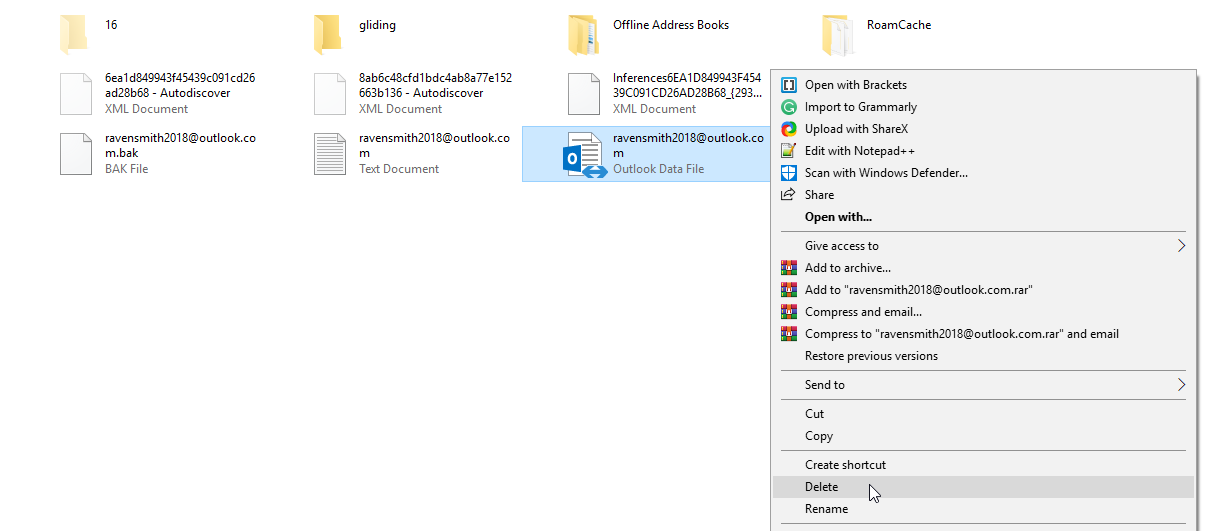Click the green Grammarly import icon
This screenshot has width=1206, height=531.
click(788, 107)
